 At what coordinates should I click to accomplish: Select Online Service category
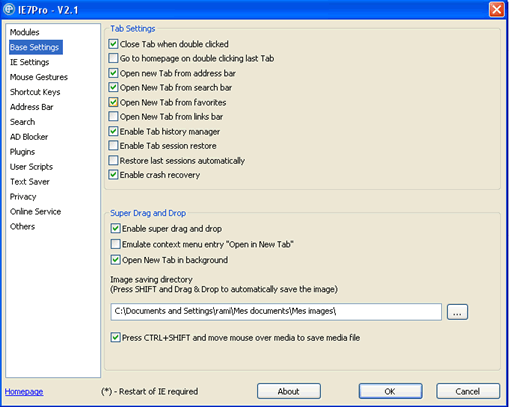[x=35, y=212]
